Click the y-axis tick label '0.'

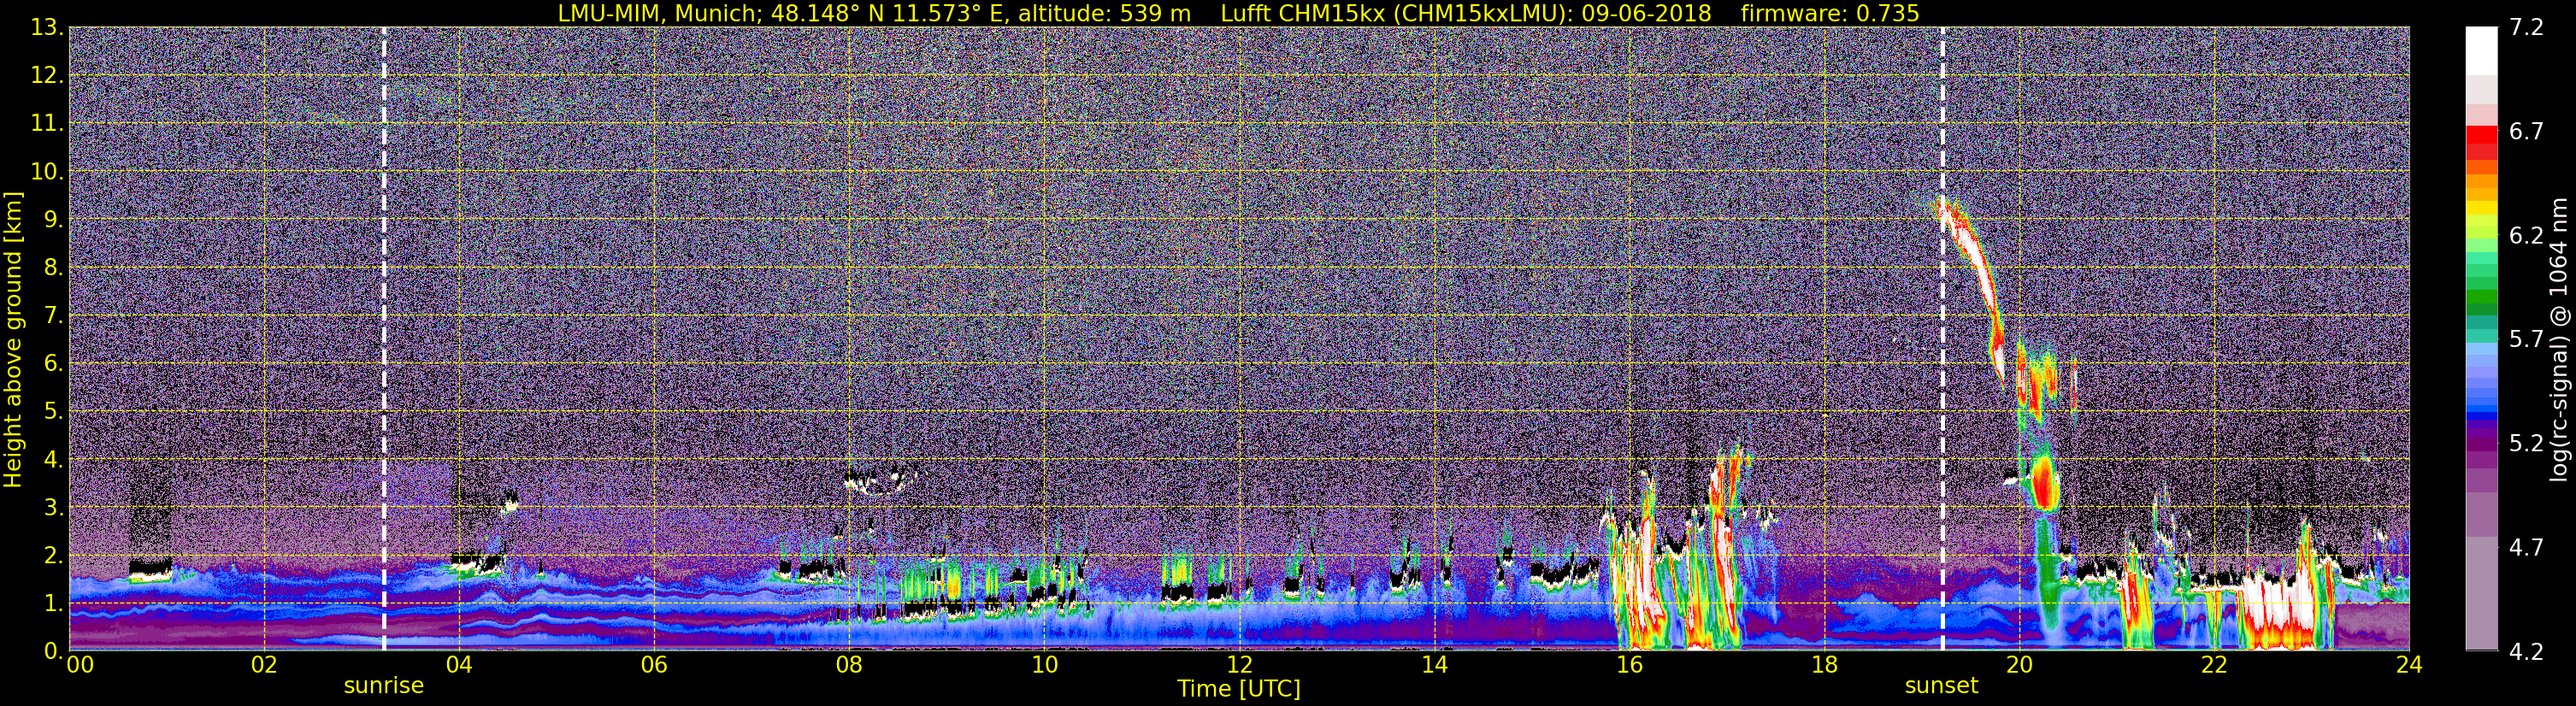54,650
